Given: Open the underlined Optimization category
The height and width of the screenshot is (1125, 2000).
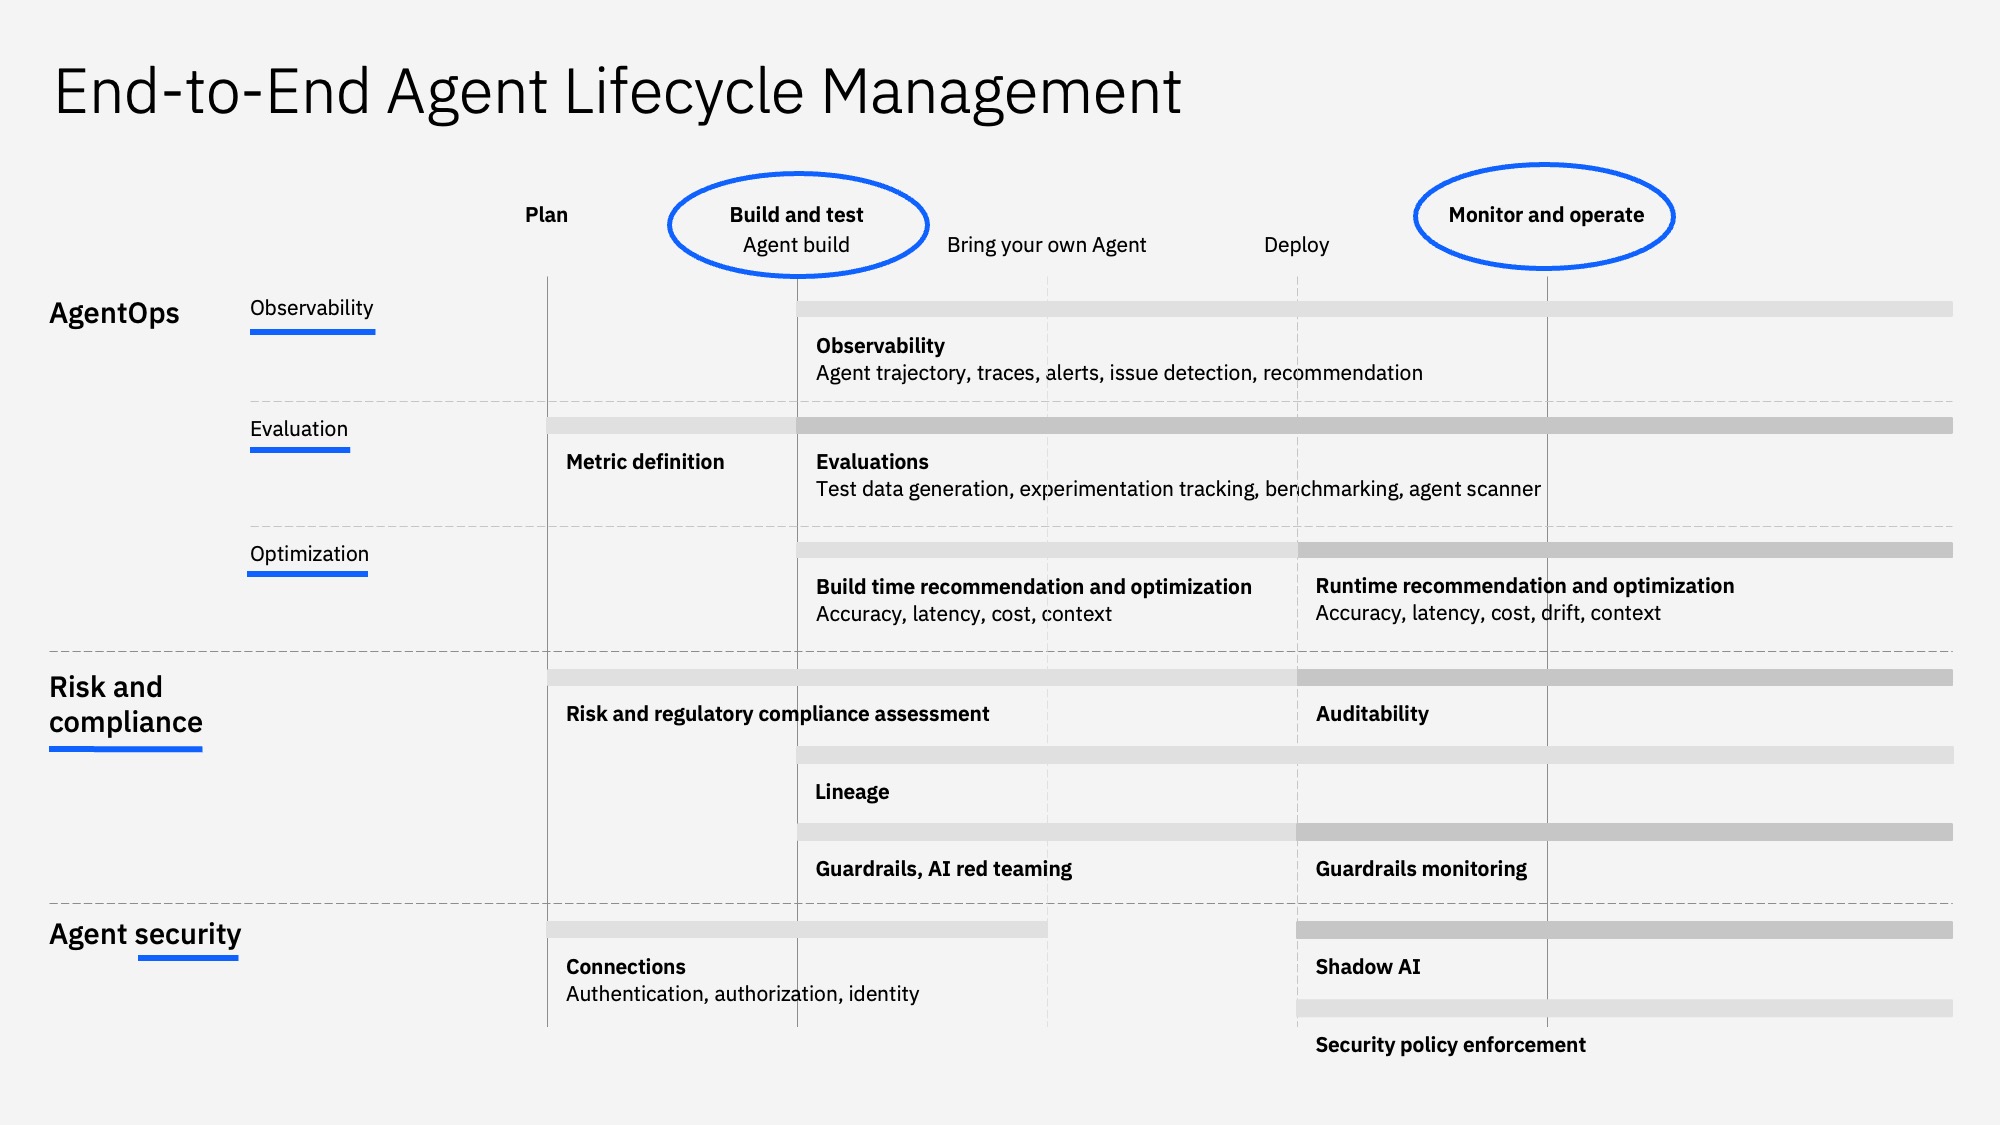Looking at the screenshot, I should [309, 554].
